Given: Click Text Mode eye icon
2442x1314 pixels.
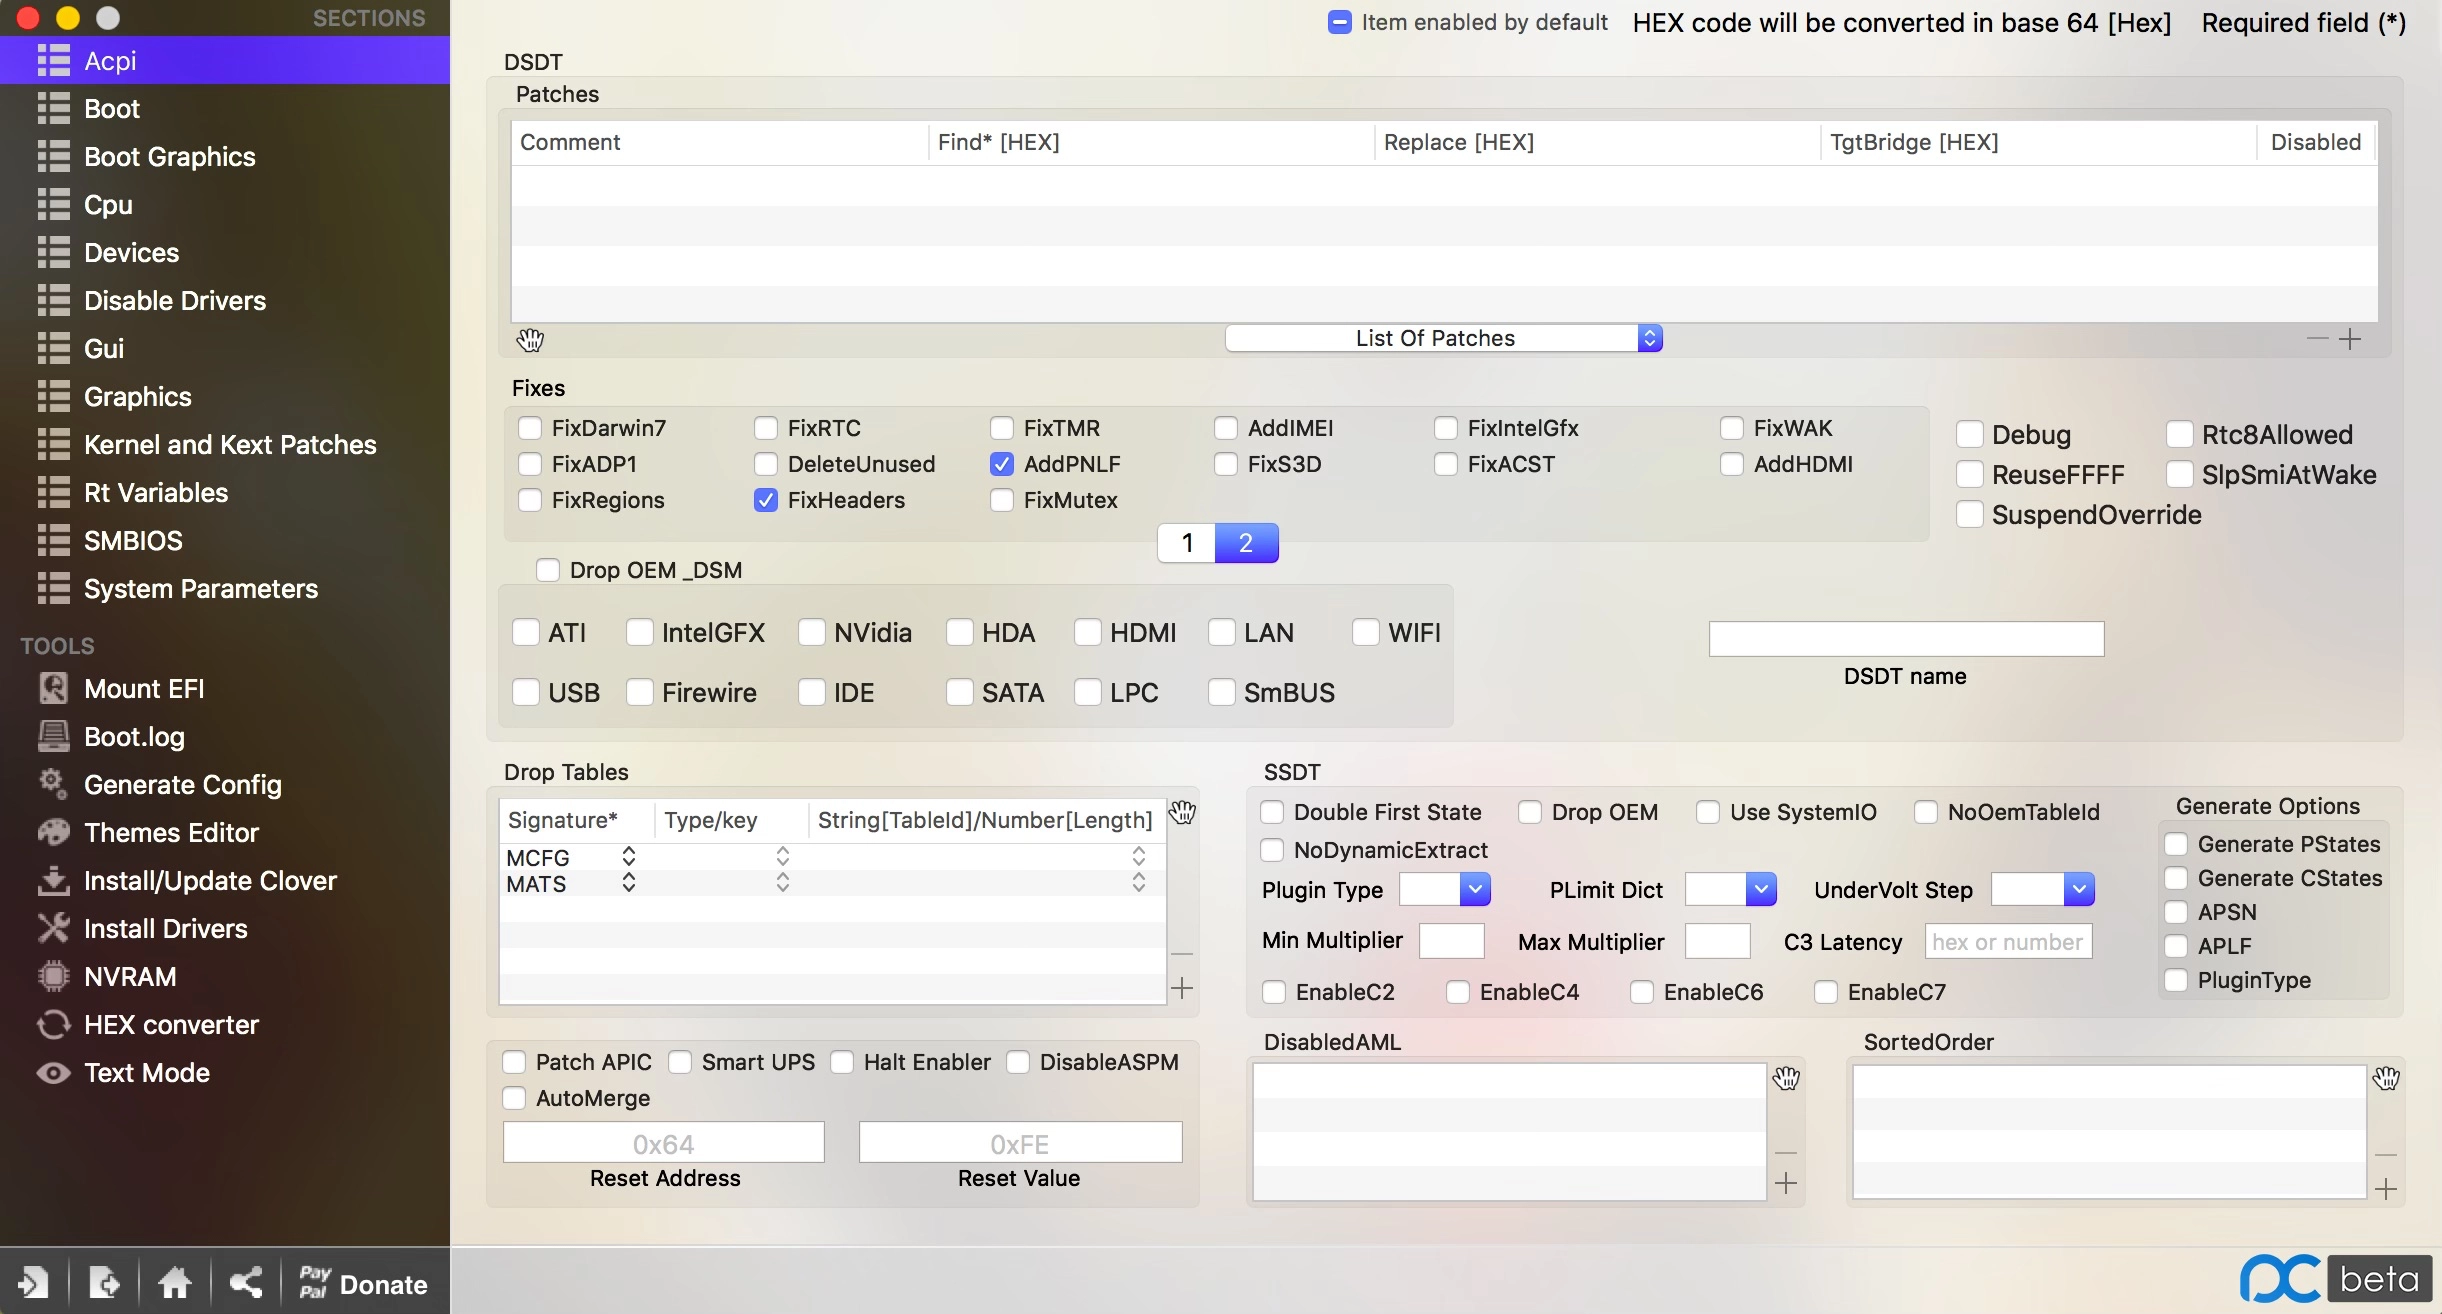Looking at the screenshot, I should [53, 1072].
